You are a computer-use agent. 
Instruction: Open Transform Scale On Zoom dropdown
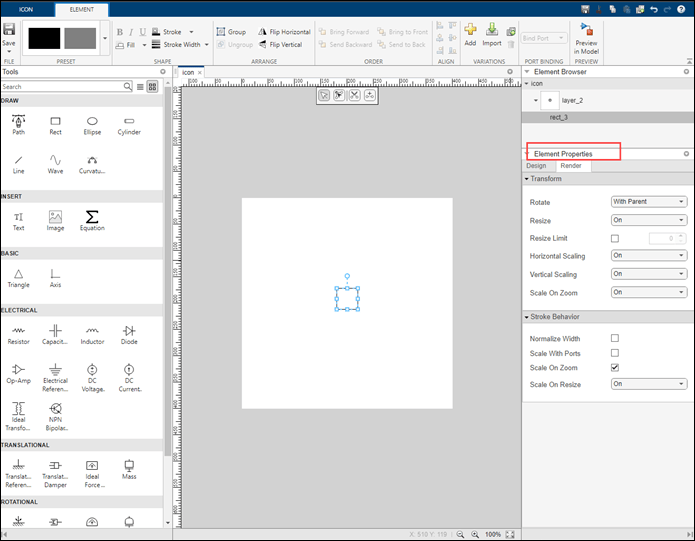649,292
